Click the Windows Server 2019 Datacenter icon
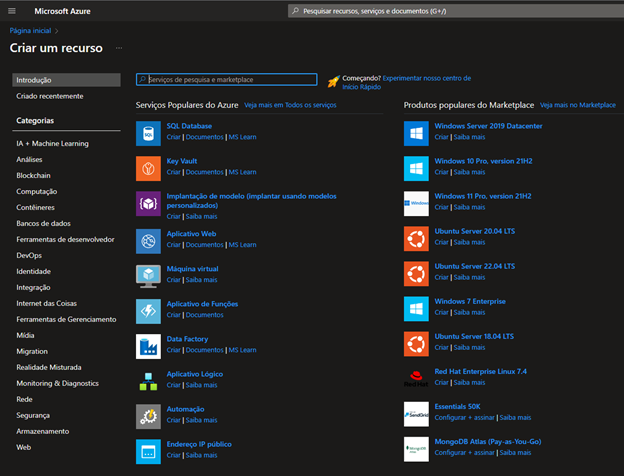Image resolution: width=624 pixels, height=476 pixels. pos(416,133)
